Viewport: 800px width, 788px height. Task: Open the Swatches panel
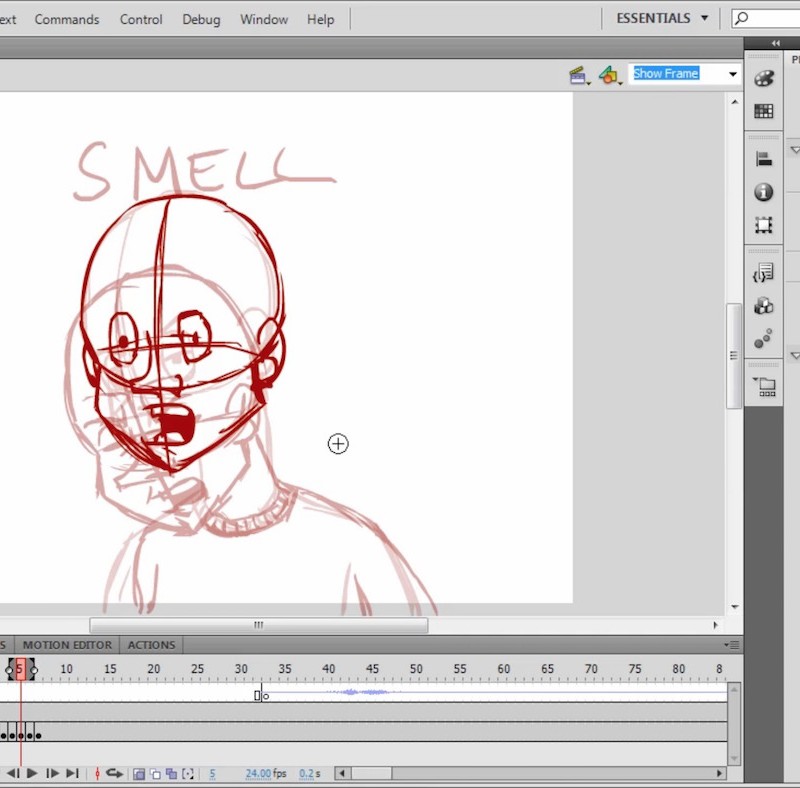coord(763,110)
